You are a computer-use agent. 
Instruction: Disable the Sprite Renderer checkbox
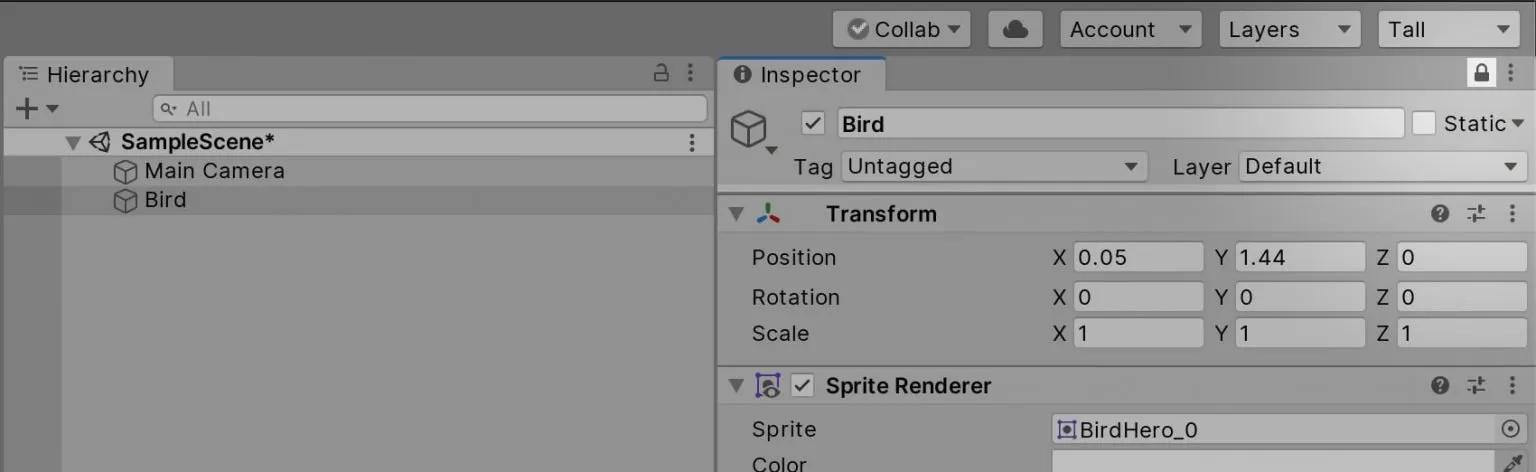pos(803,385)
